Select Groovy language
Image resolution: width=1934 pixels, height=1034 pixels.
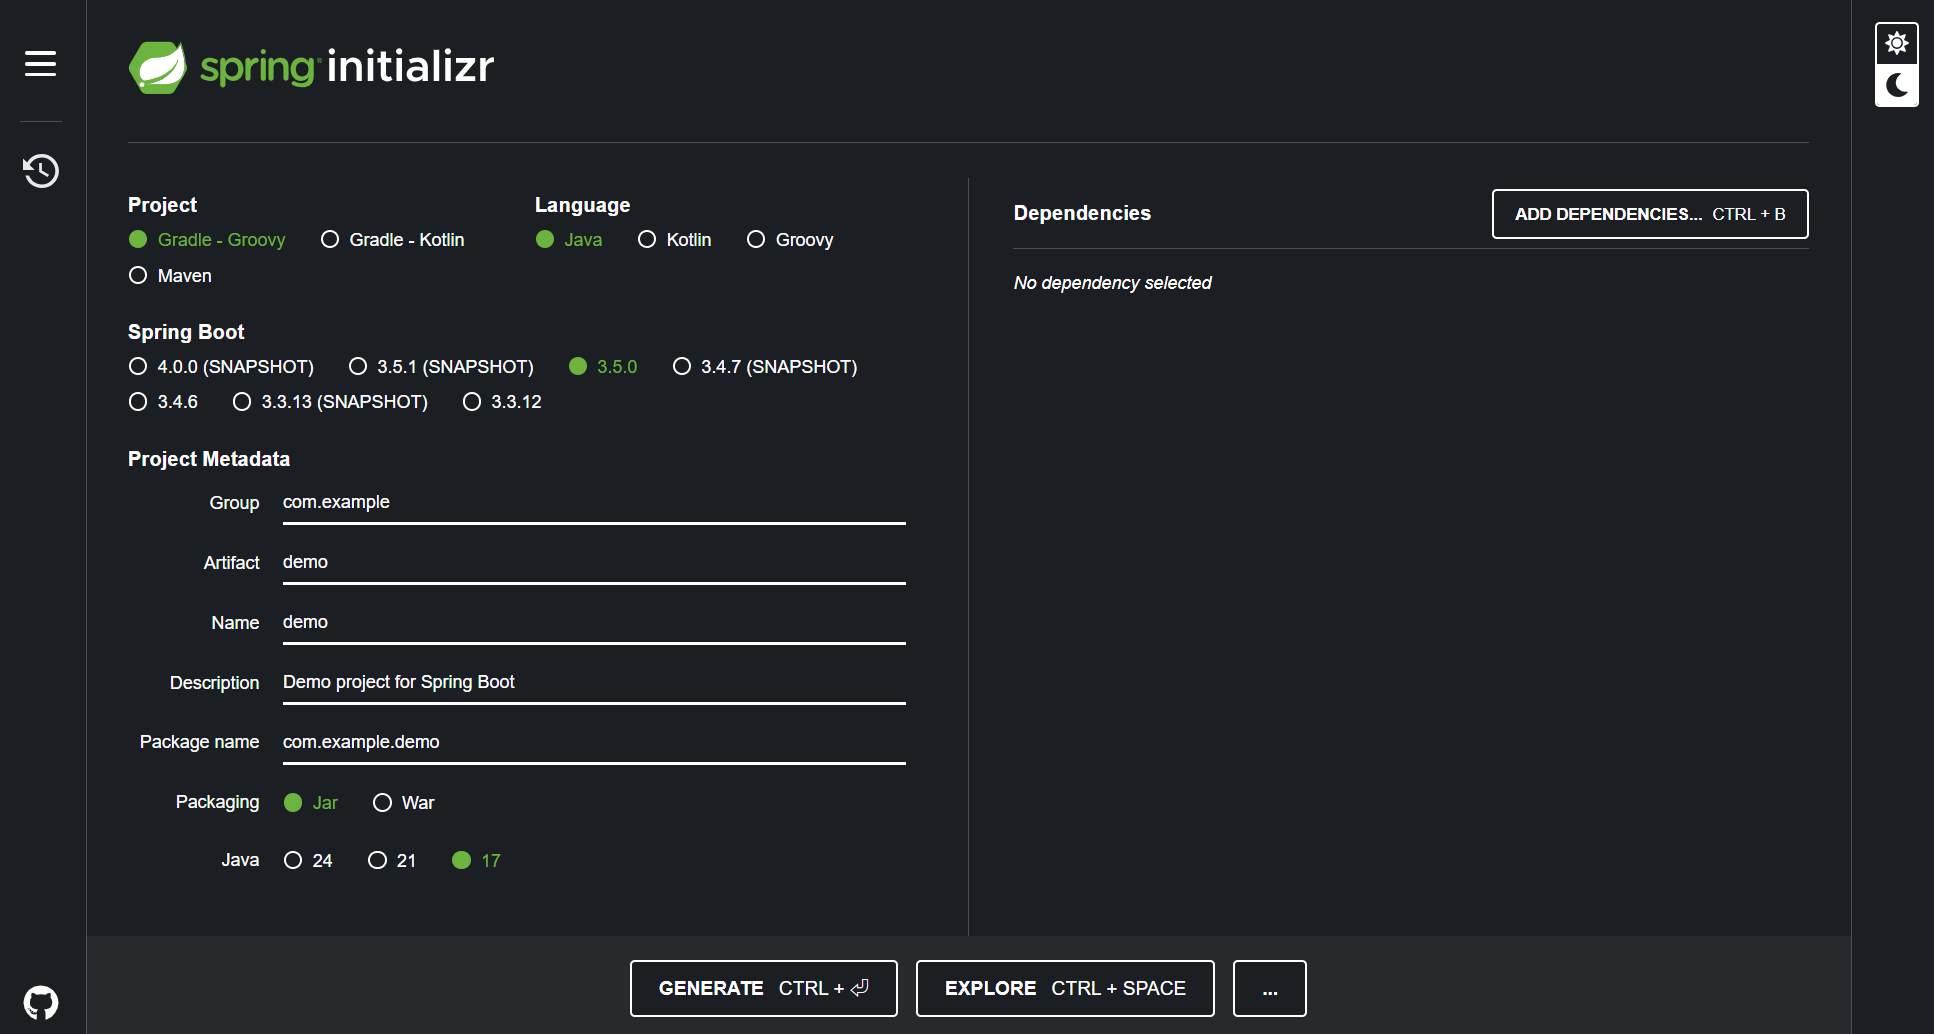(x=790, y=240)
